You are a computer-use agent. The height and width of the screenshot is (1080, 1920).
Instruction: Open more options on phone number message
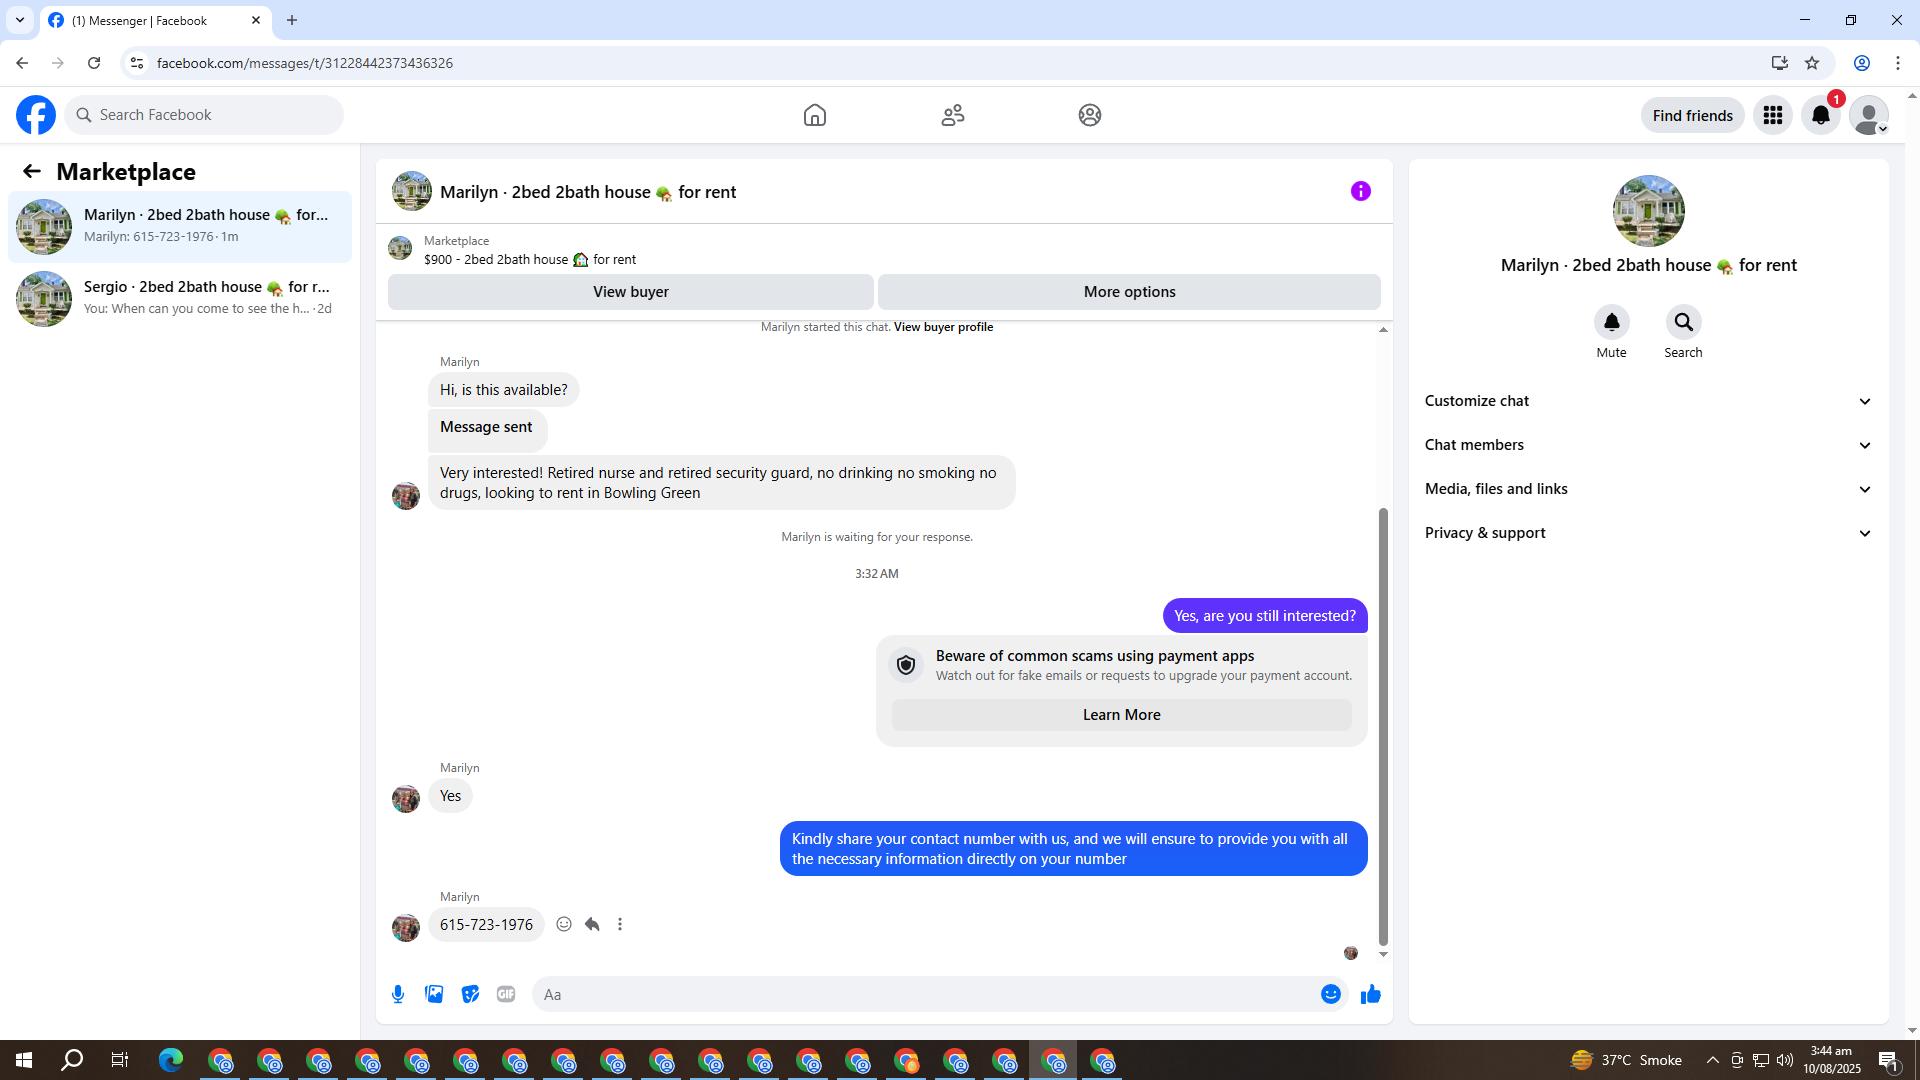pyautogui.click(x=620, y=924)
